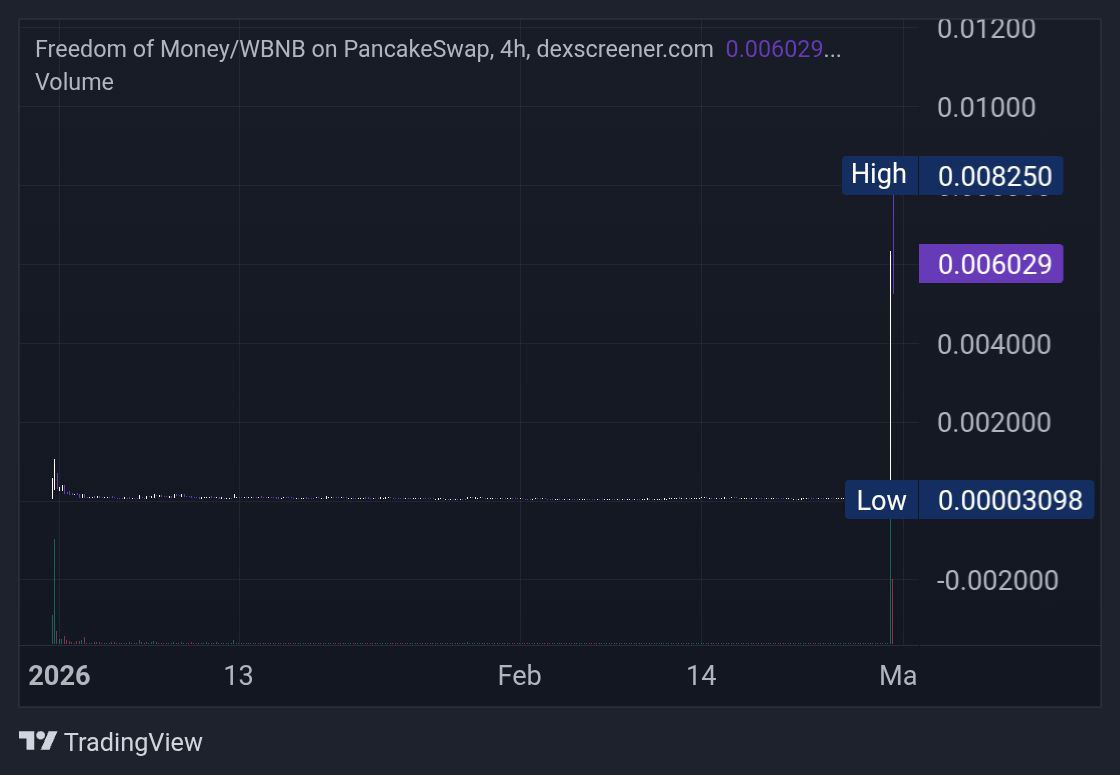Image resolution: width=1120 pixels, height=775 pixels.
Task: Select the Volume indicator label
Action: pos(74,81)
